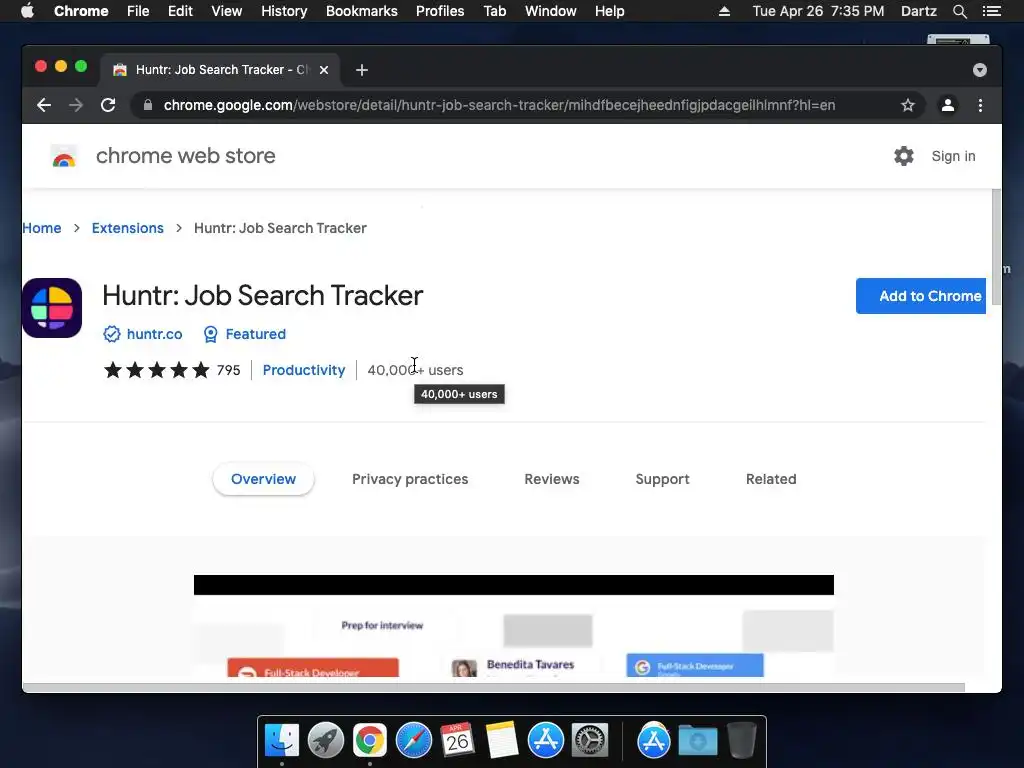Open a new tab with the plus icon
This screenshot has height=768, width=1024.
pyautogui.click(x=362, y=70)
